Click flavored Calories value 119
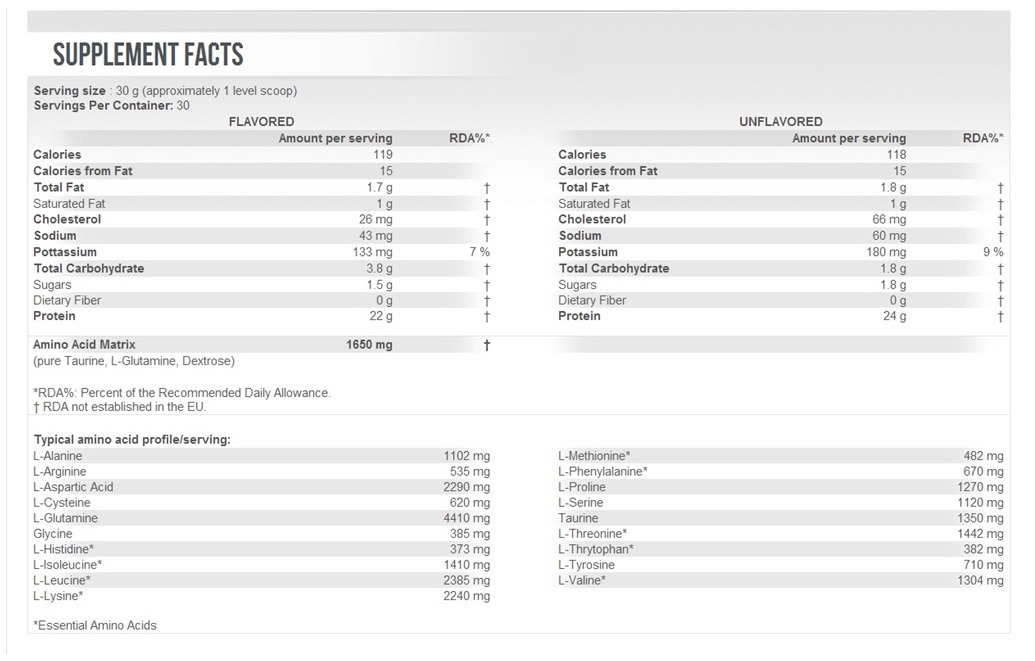 point(382,155)
